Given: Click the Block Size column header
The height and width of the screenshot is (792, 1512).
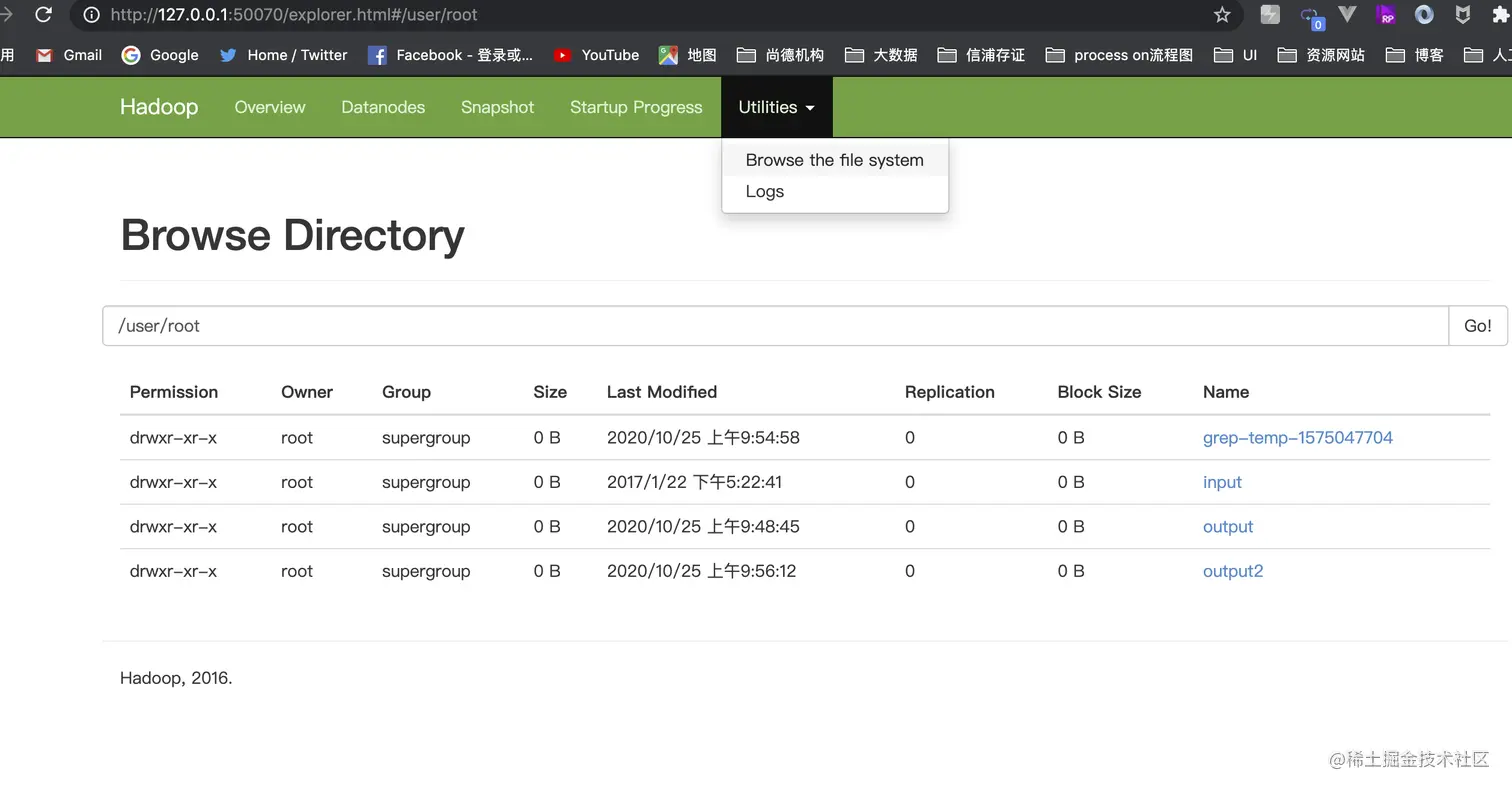Looking at the screenshot, I should [1099, 392].
